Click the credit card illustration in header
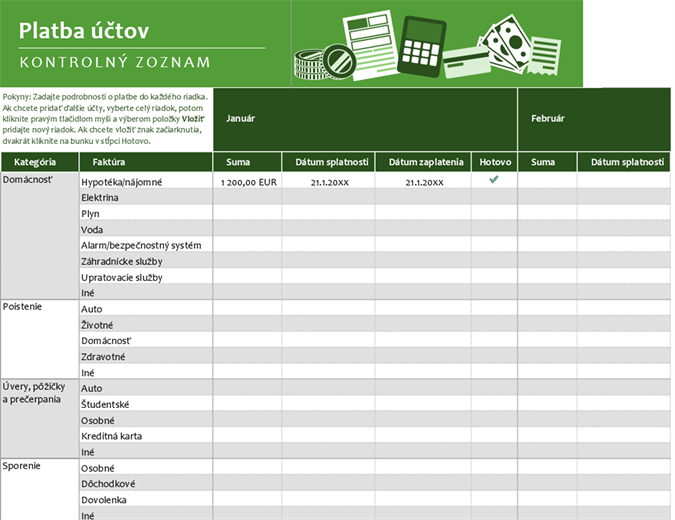Image resolution: width=675 pixels, height=520 pixels. tap(467, 62)
